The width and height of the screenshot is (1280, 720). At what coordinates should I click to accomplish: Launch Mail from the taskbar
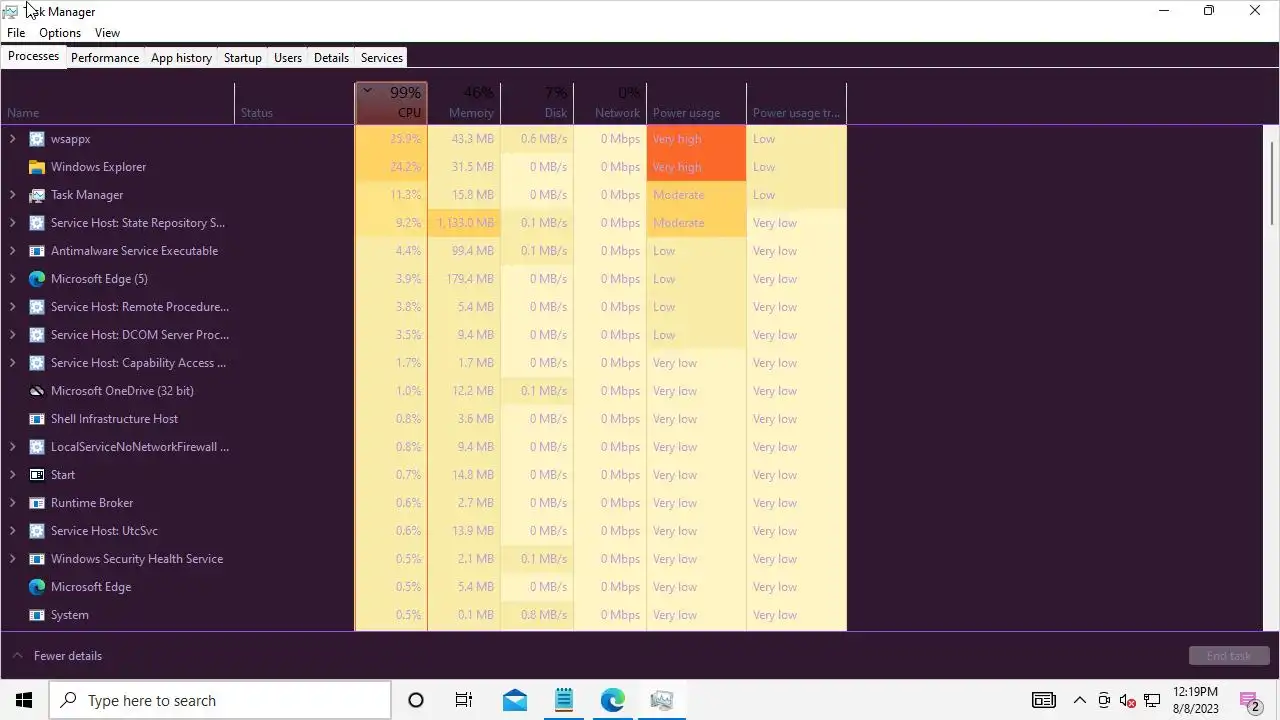515,700
